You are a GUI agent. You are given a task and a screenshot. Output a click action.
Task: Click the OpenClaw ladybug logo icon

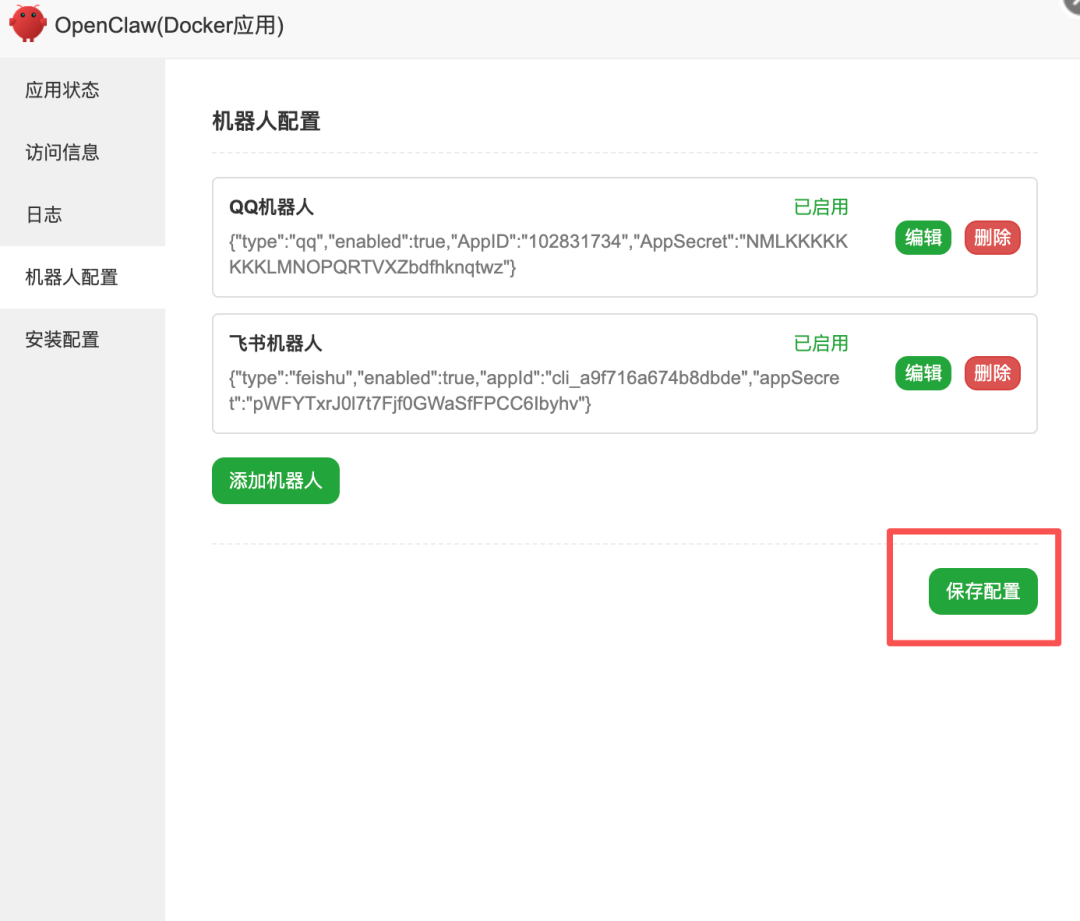27,23
